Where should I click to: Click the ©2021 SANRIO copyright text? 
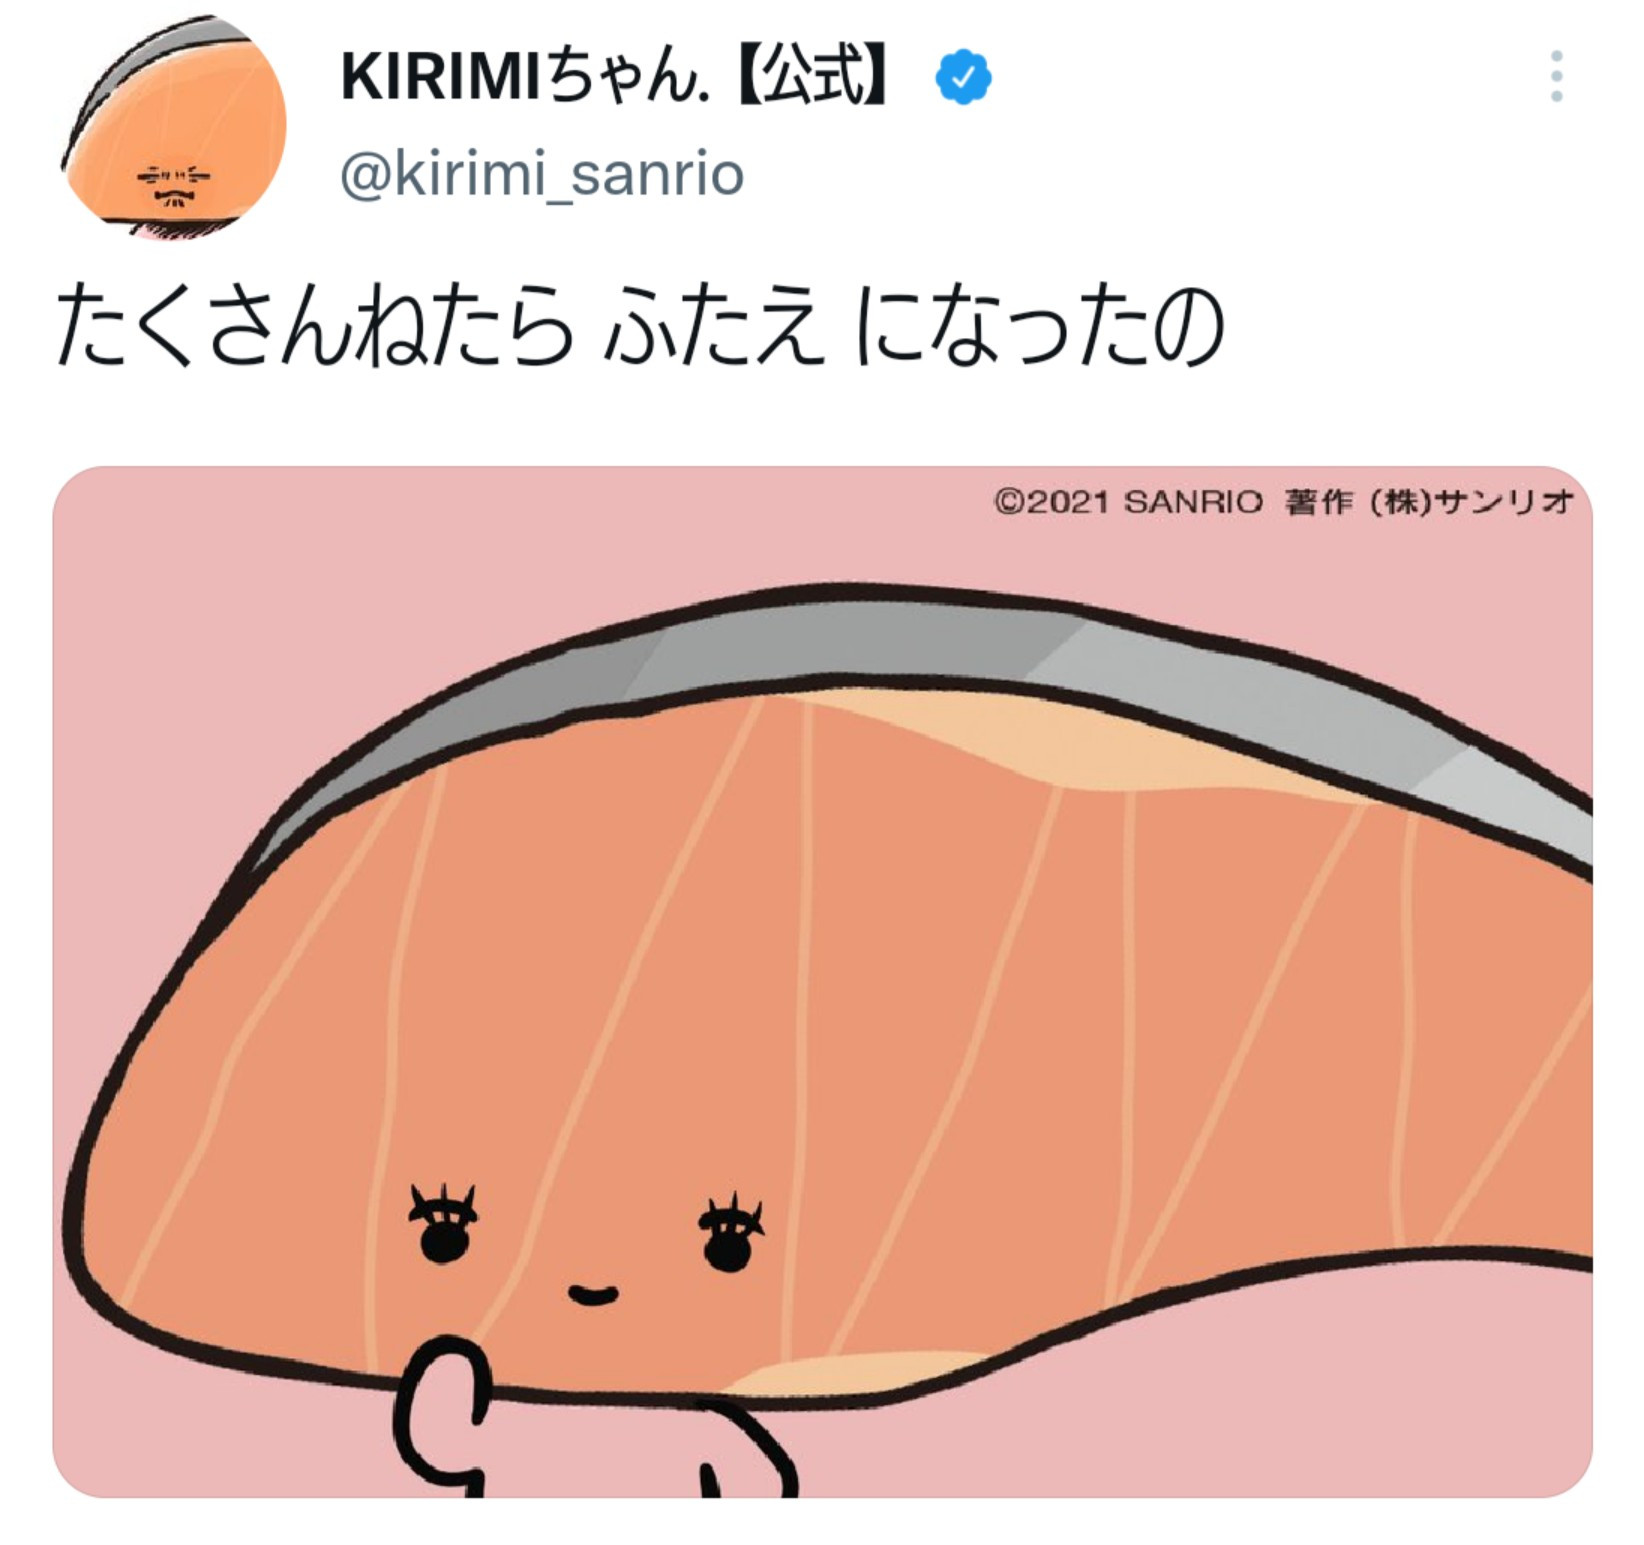coord(1129,501)
